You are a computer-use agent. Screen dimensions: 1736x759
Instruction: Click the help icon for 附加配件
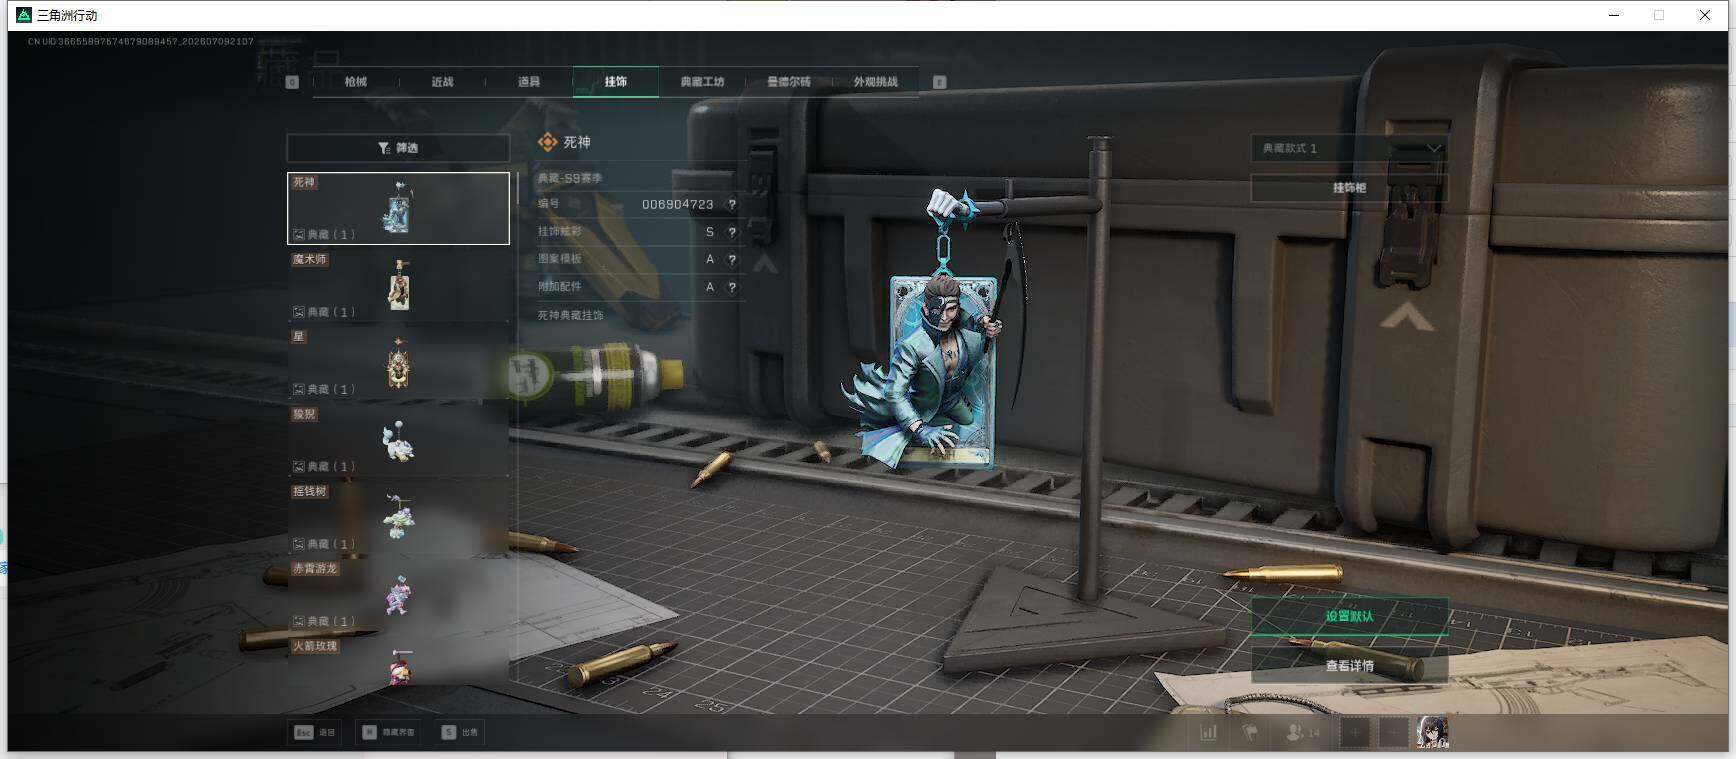[x=732, y=287]
